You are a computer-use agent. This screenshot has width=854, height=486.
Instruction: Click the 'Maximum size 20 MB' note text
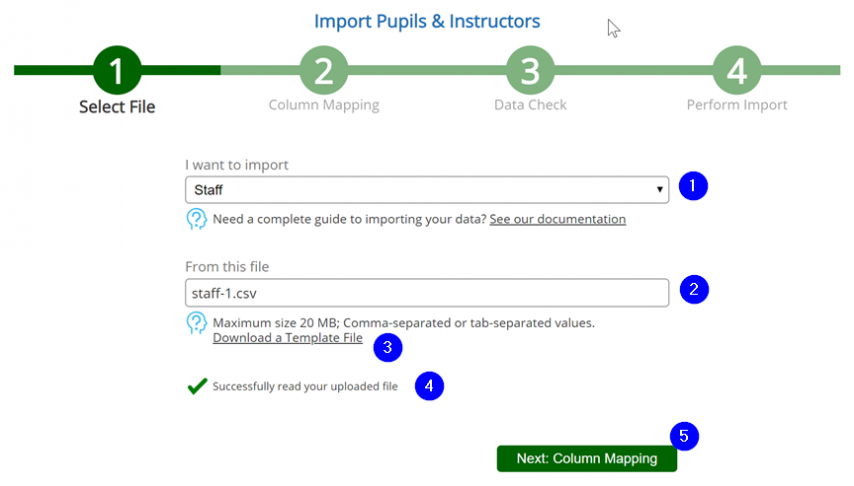(404, 323)
